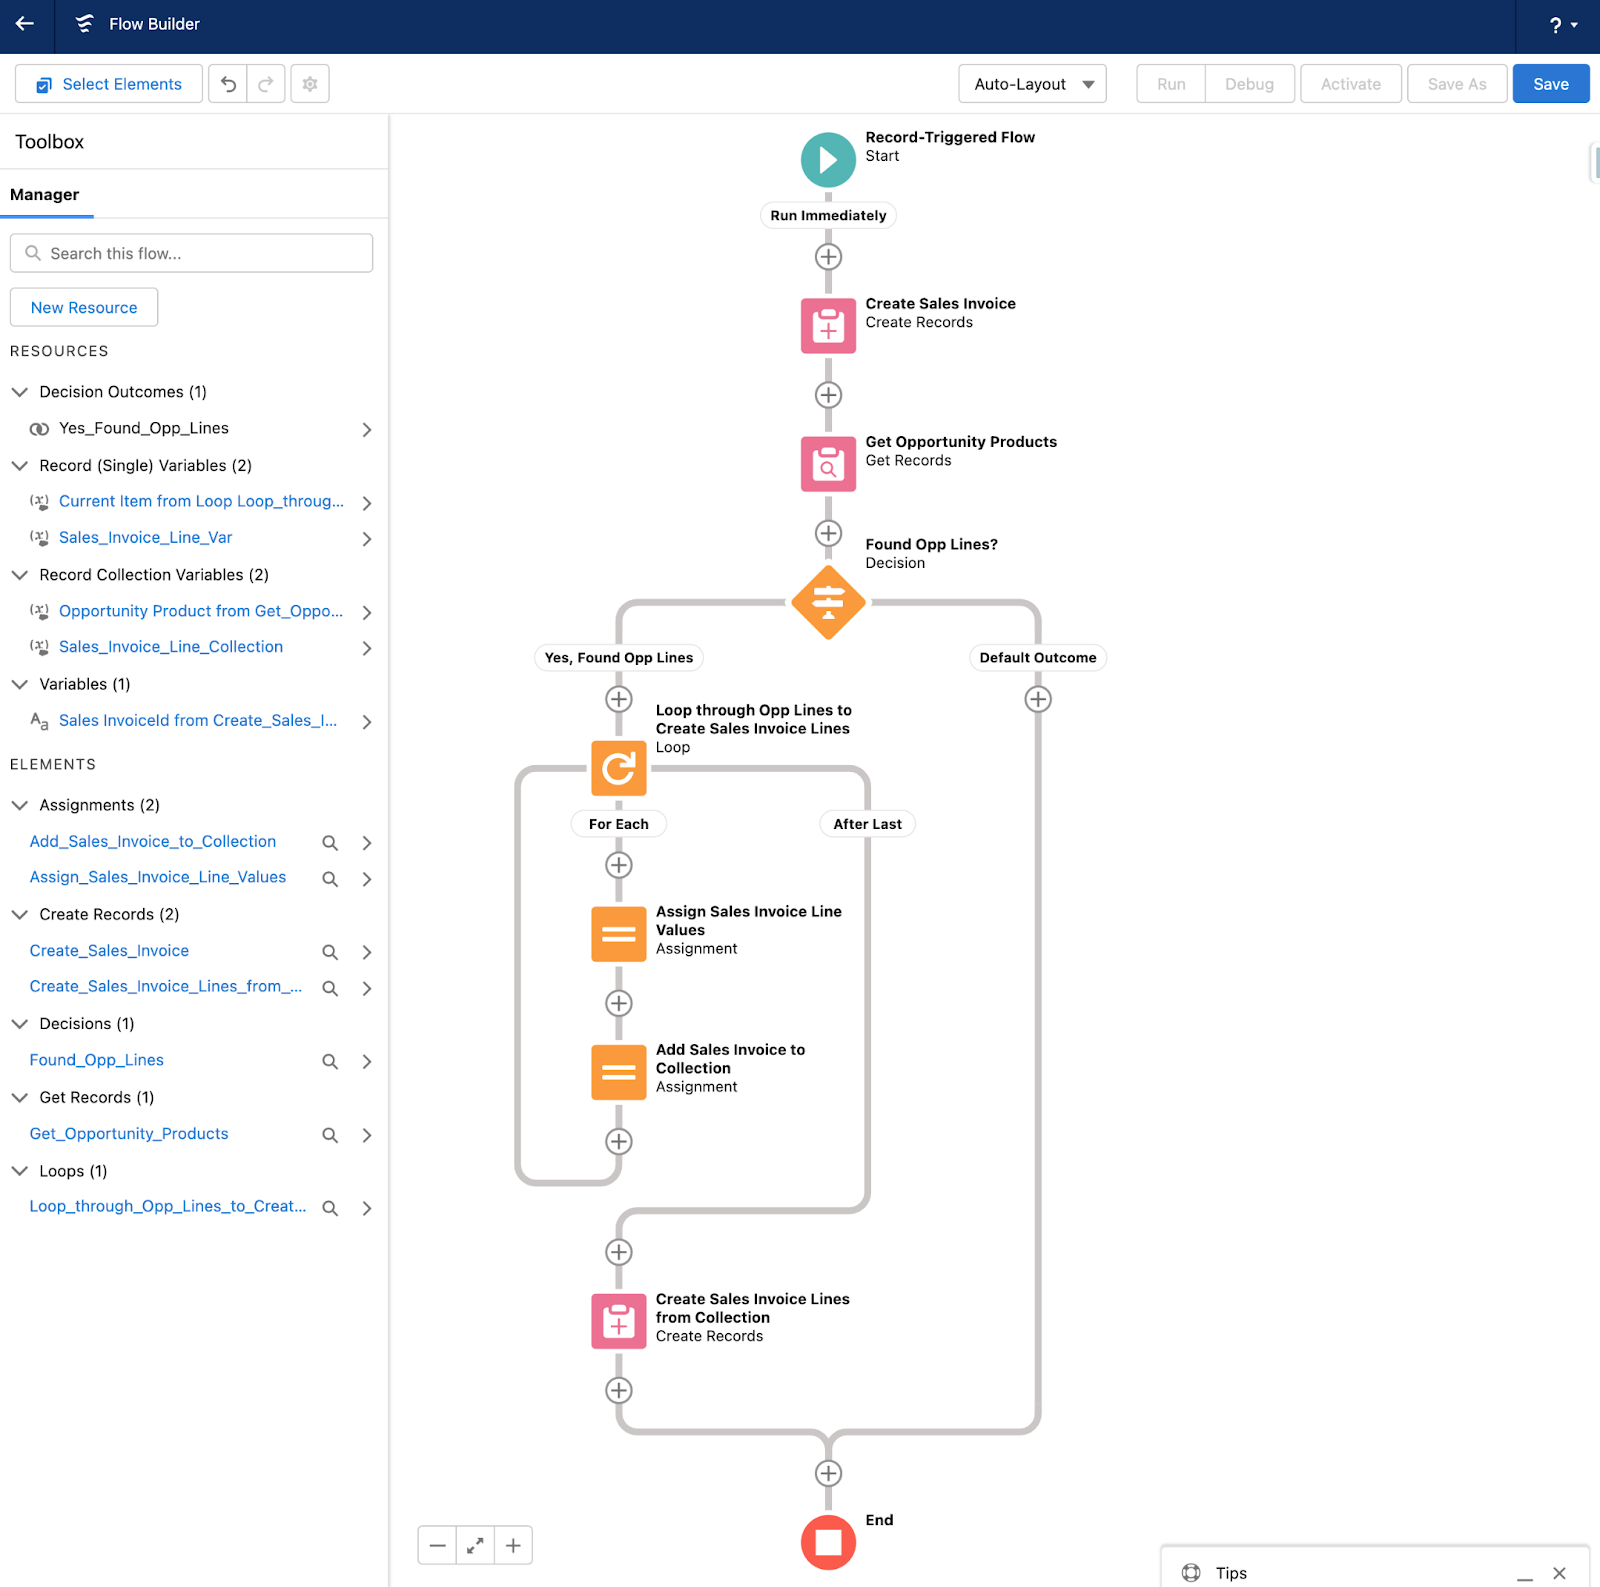Collapse the Loops section
The width and height of the screenshot is (1600, 1587).
point(20,1170)
